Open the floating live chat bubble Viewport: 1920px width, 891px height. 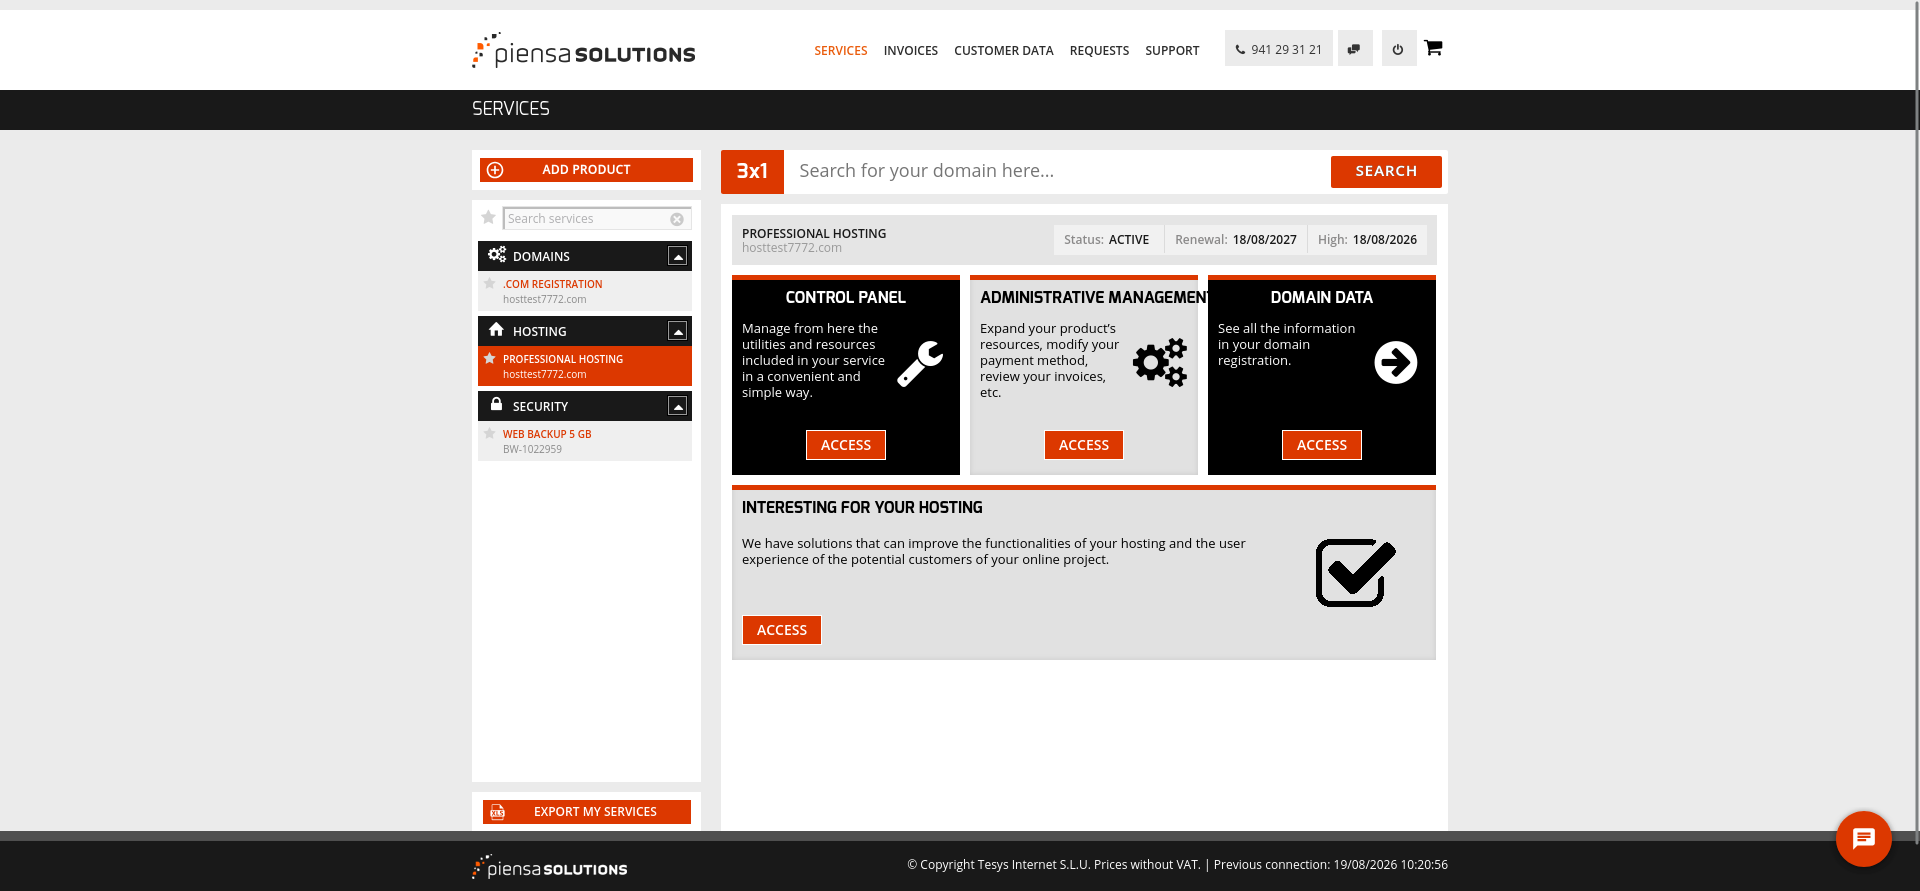pos(1863,838)
